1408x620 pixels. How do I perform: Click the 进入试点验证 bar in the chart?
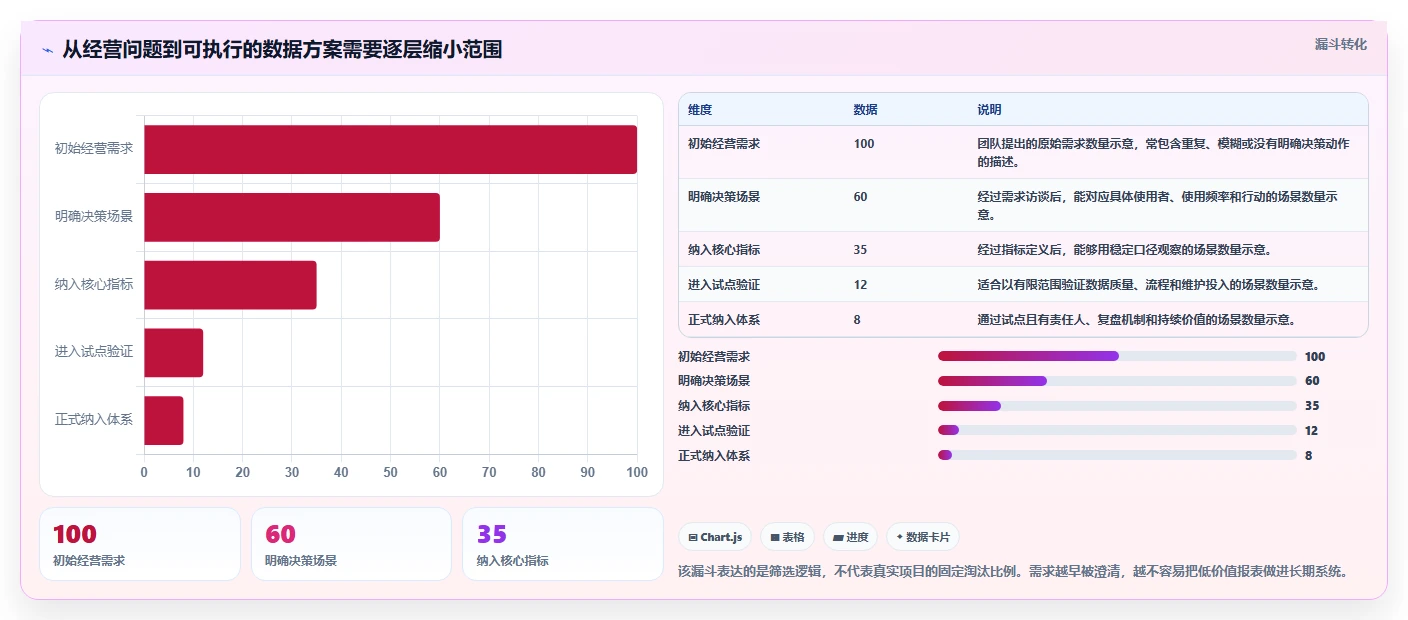(x=173, y=353)
